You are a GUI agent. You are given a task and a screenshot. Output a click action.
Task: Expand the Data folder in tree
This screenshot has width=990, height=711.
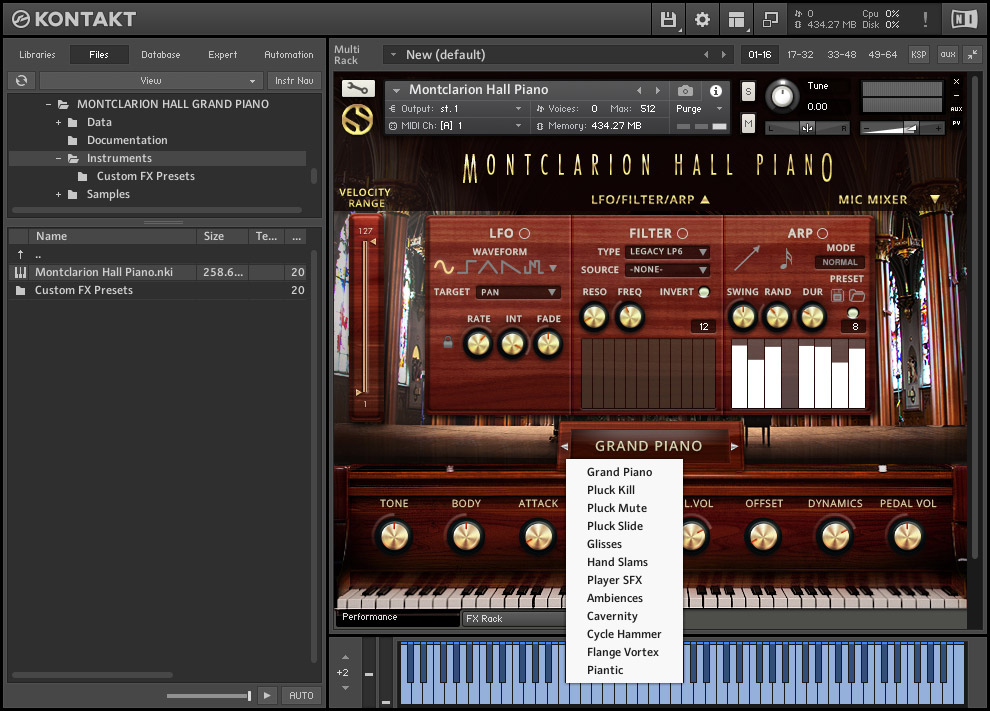[x=58, y=122]
